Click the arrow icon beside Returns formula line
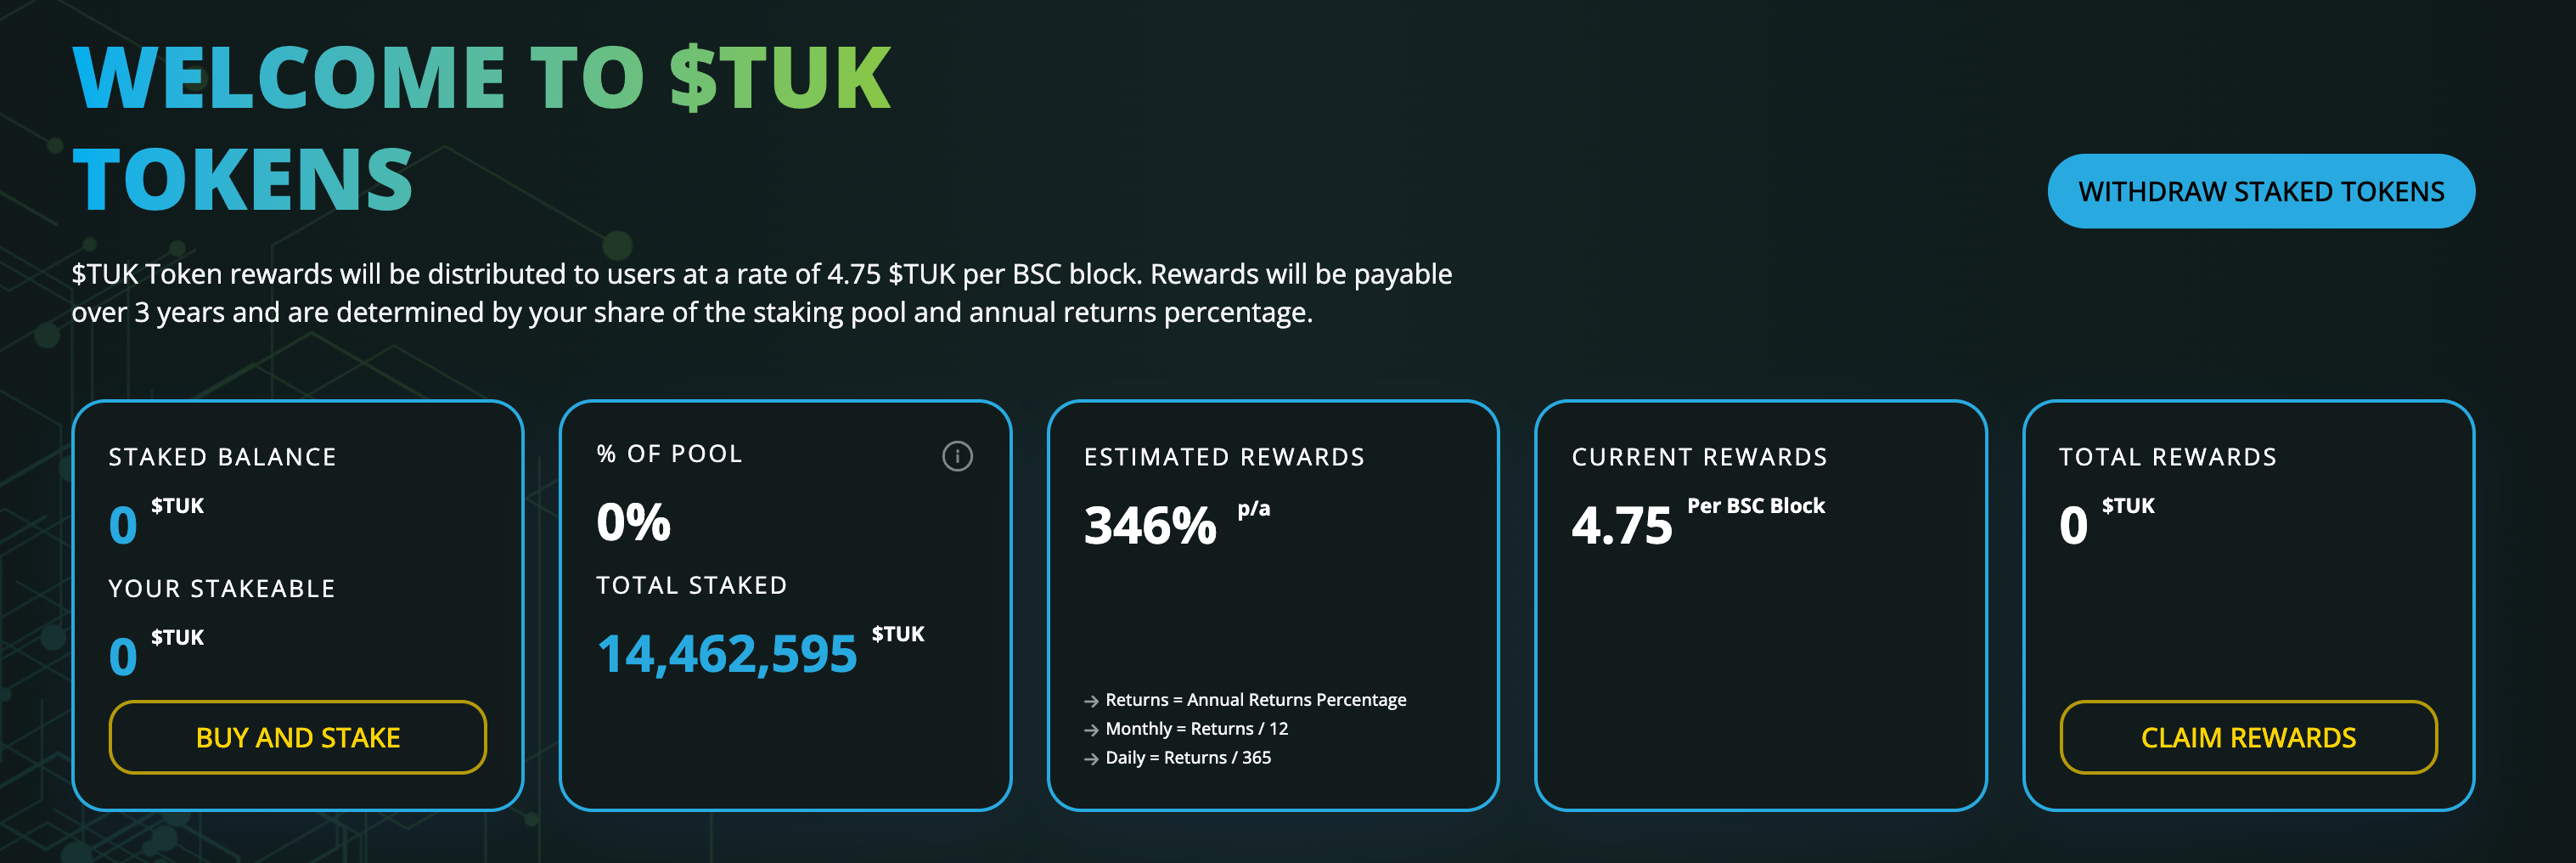2576x863 pixels. pos(1091,701)
